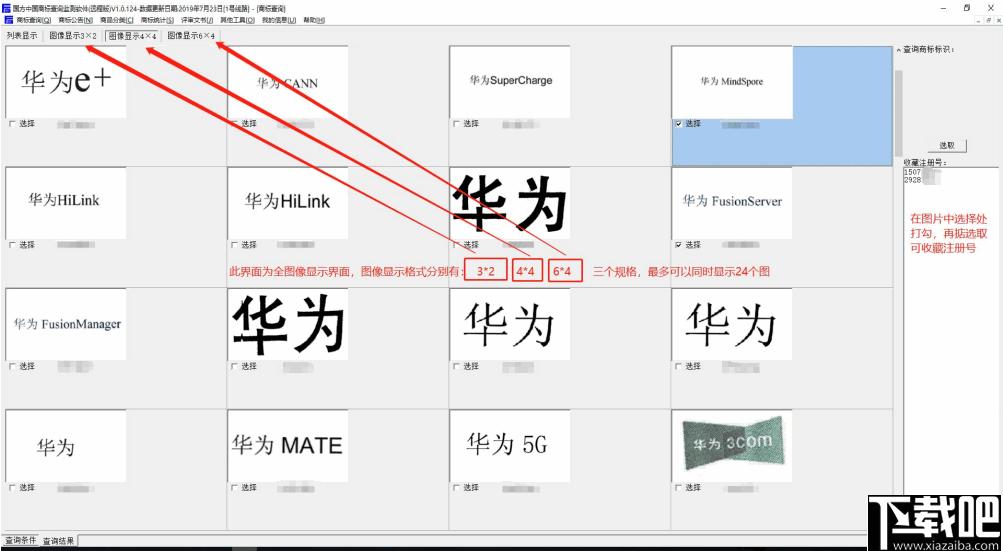
Task: Select the 华为SuperCharge trademark image
Action: [x=510, y=82]
